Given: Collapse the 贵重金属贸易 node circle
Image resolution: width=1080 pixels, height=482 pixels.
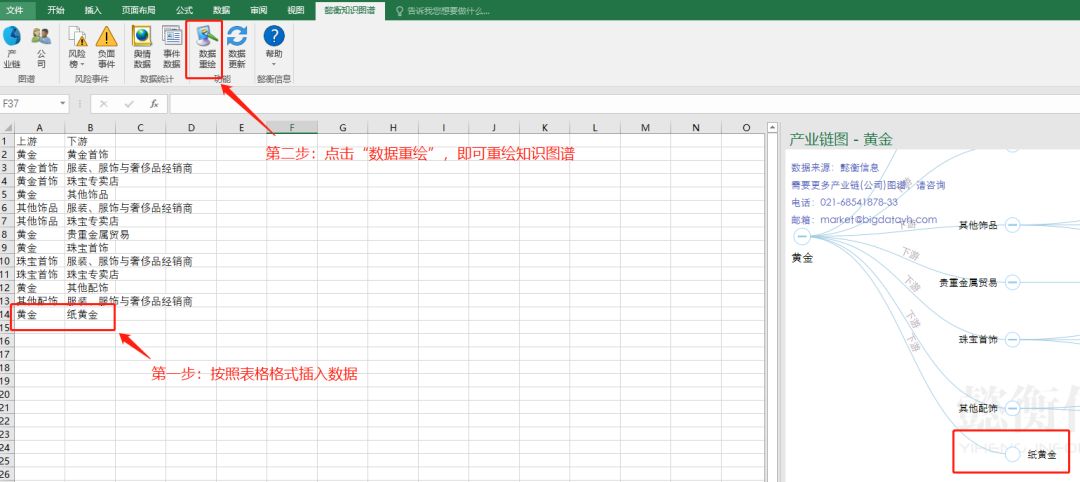Looking at the screenshot, I should point(1012,282).
